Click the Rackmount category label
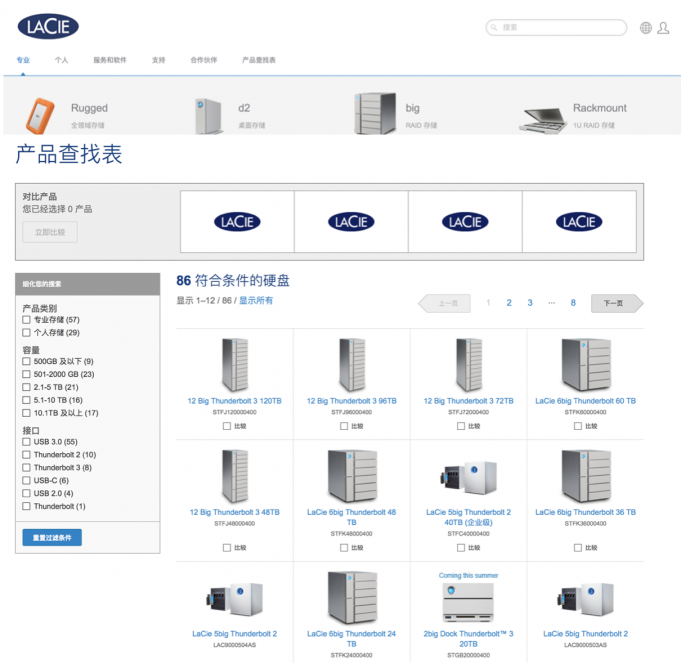The height and width of the screenshot is (664, 690). pyautogui.click(x=600, y=108)
